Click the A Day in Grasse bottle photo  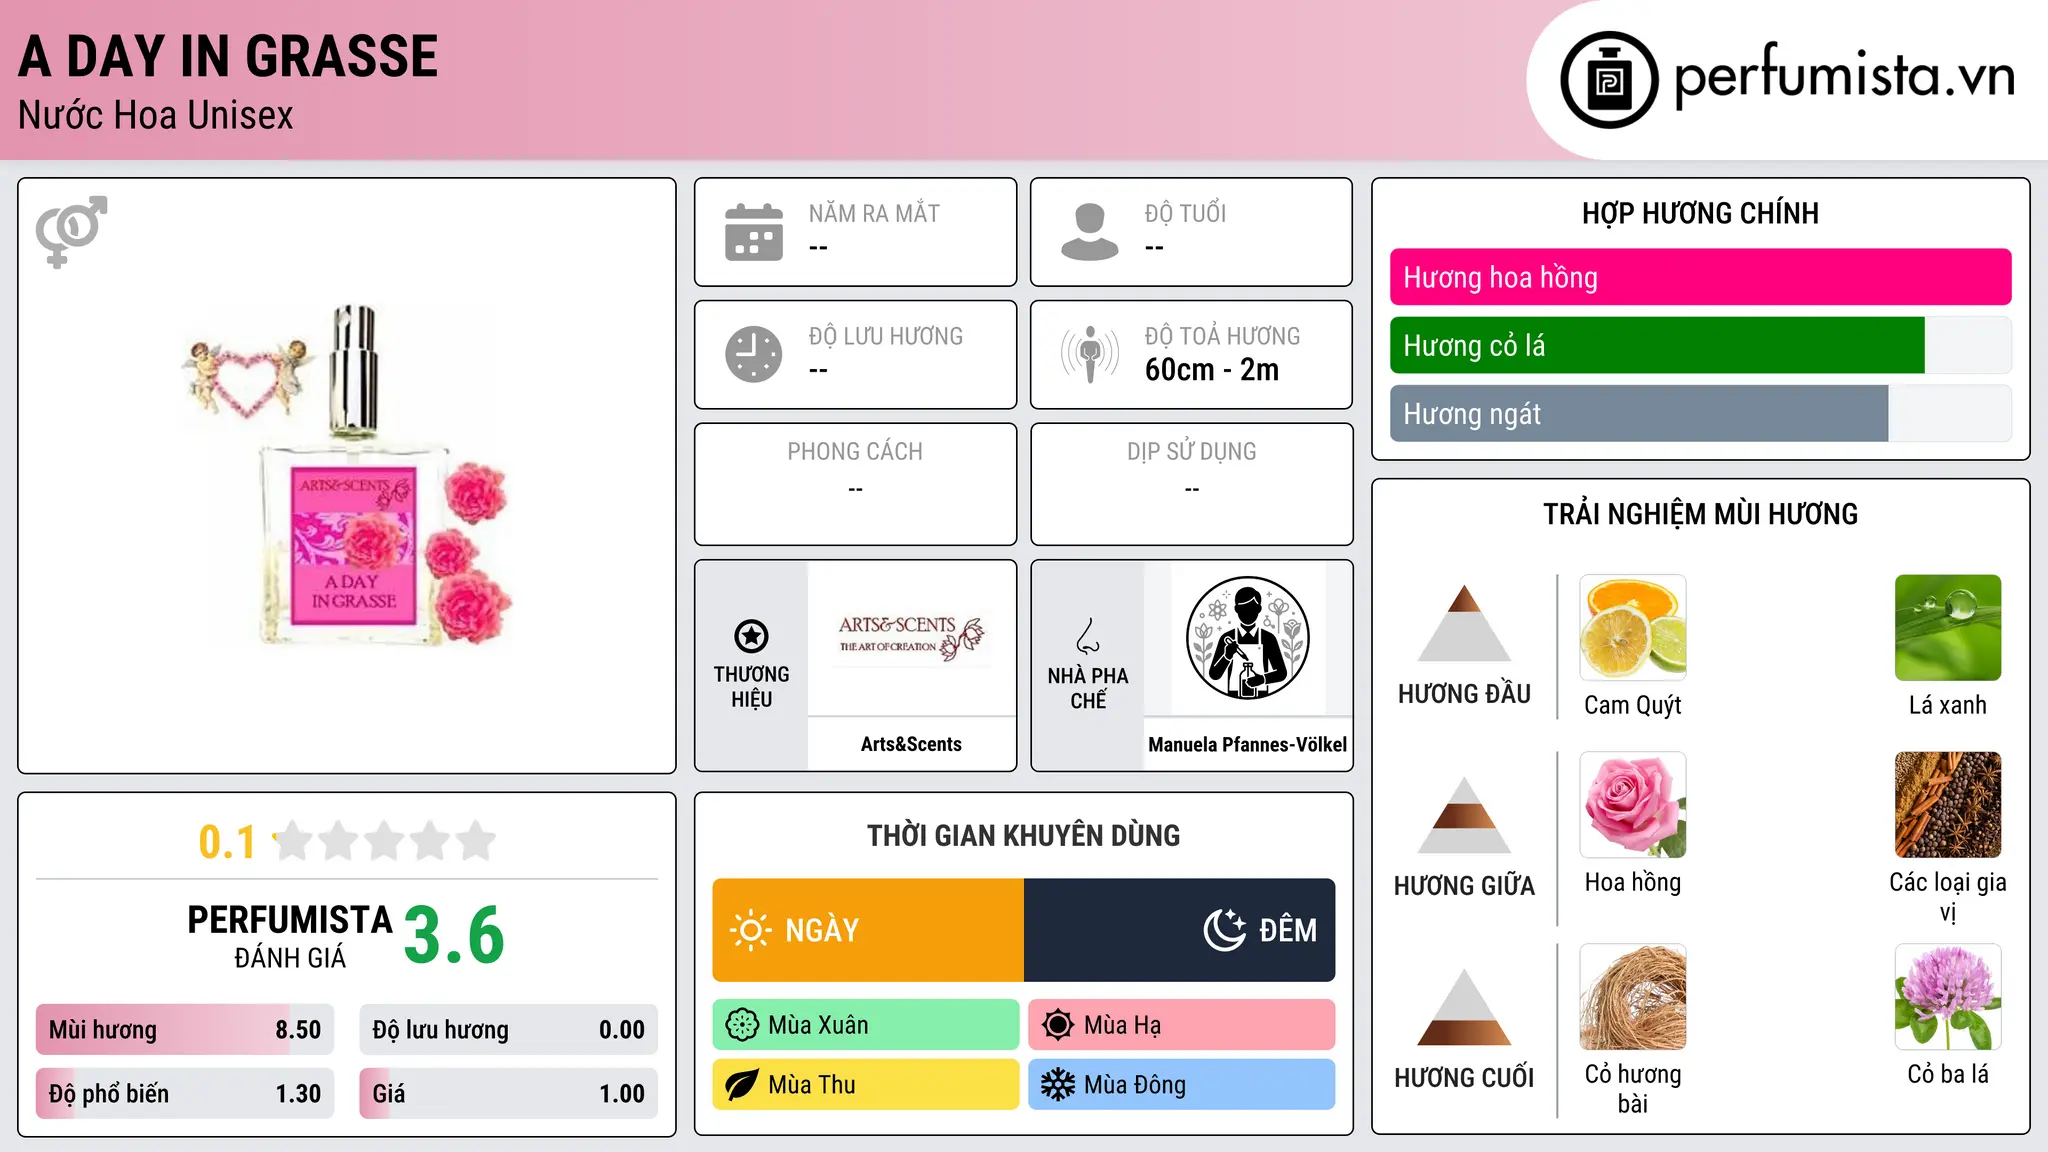[x=347, y=475]
